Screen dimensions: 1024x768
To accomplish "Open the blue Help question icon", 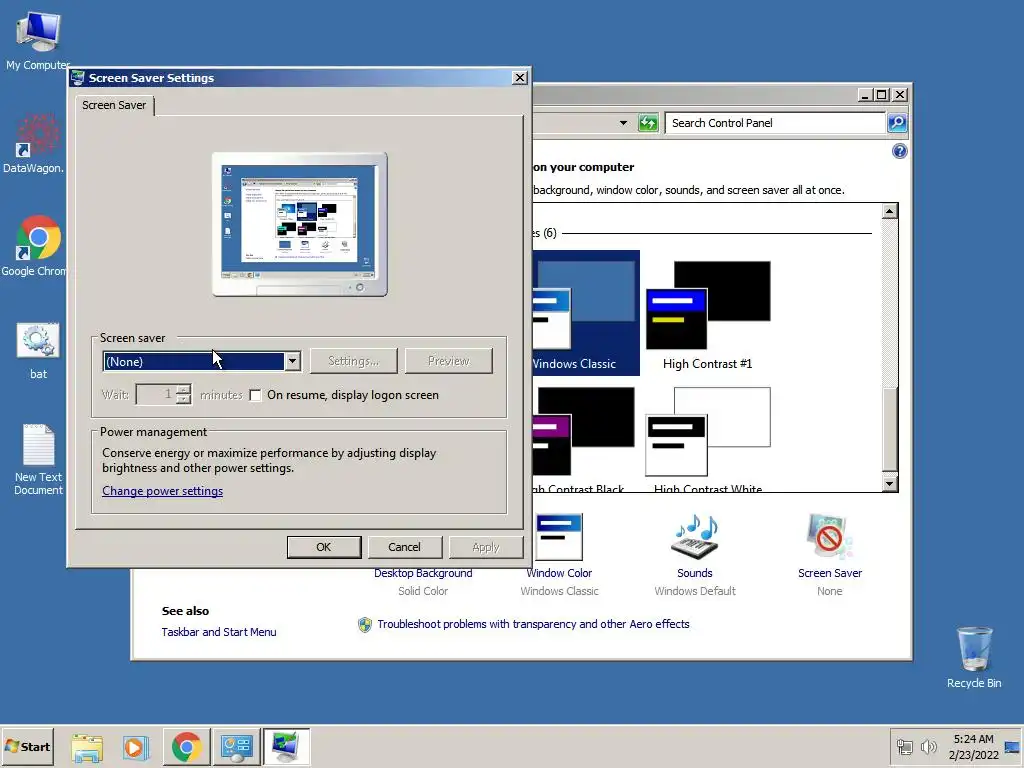I will pos(899,152).
